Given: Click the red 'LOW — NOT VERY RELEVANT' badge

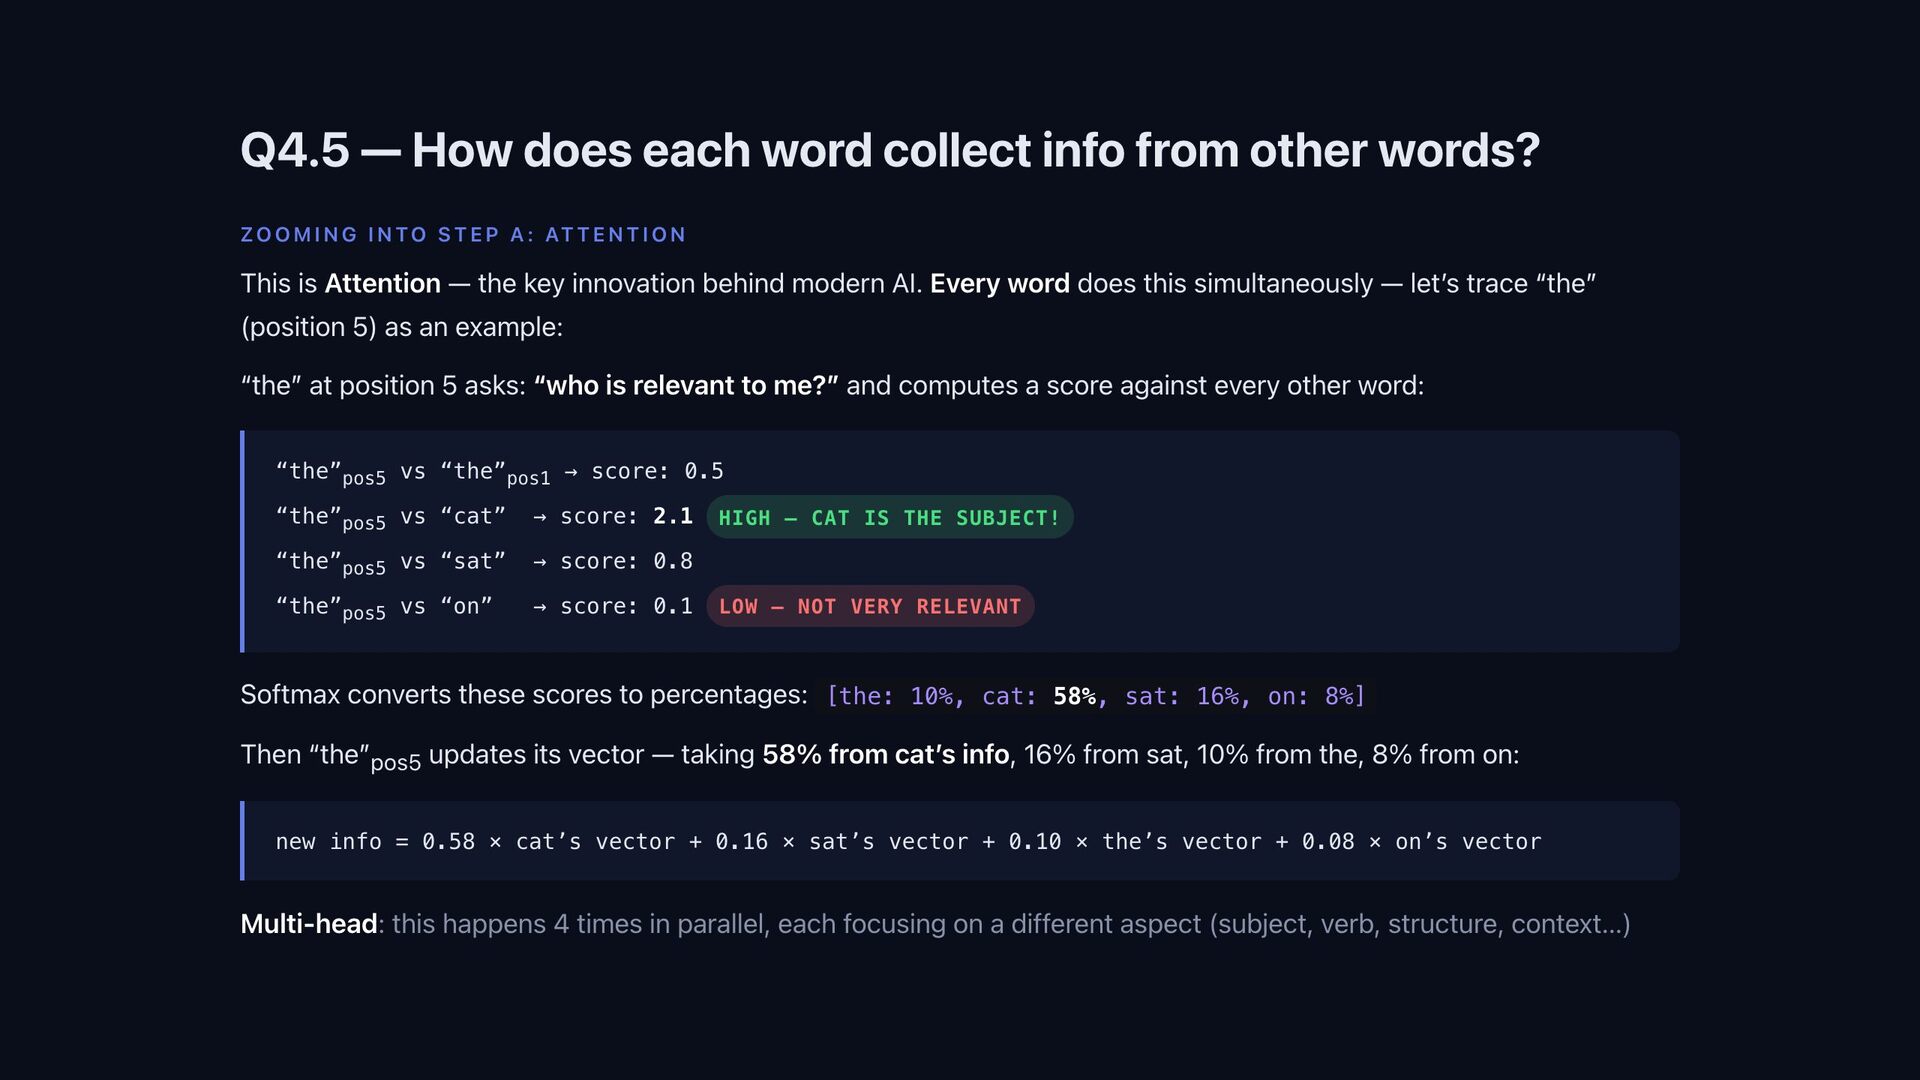Looking at the screenshot, I should (x=870, y=606).
